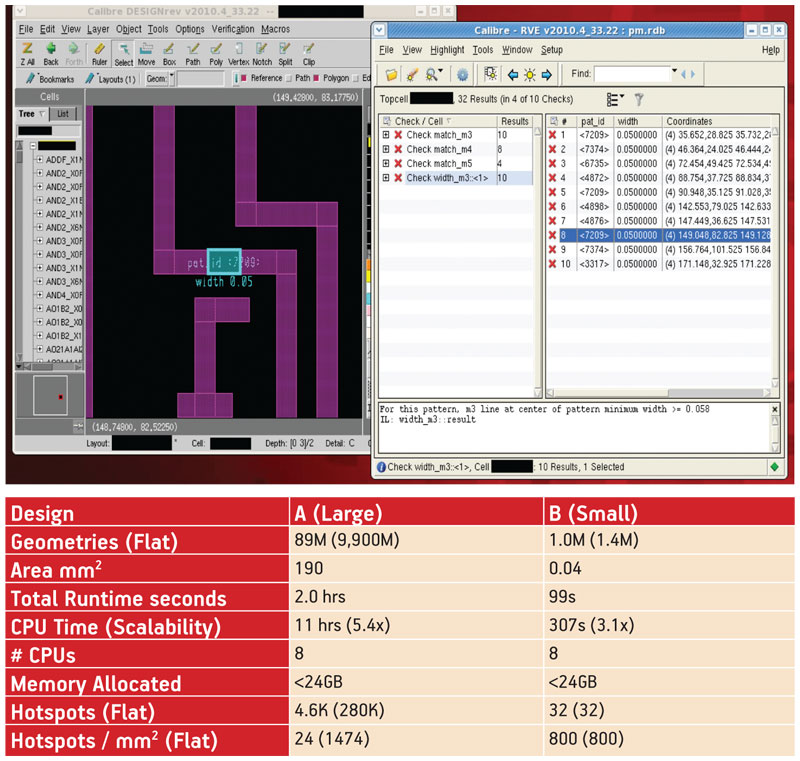Click the filter funnel icon in RVE
Viewport: 800px width, 761px height.
[639, 99]
